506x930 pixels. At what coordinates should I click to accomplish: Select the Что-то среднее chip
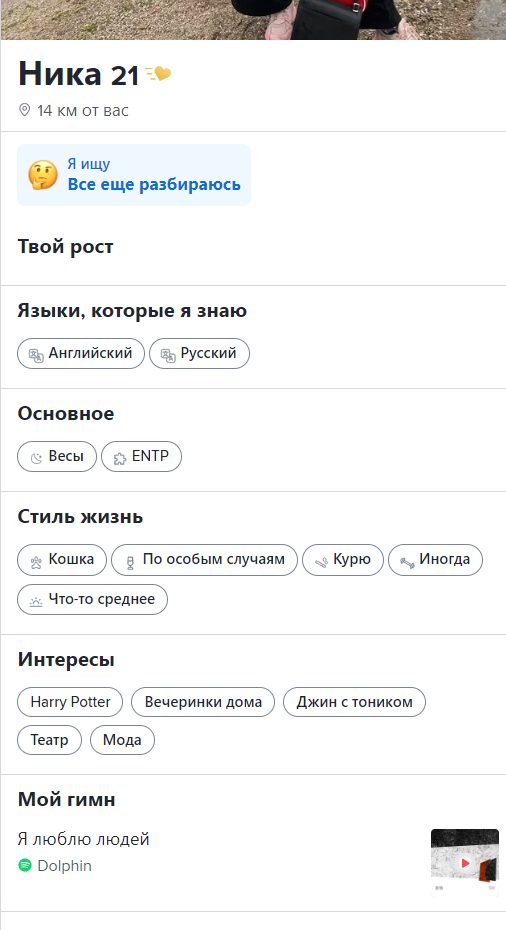pos(93,600)
